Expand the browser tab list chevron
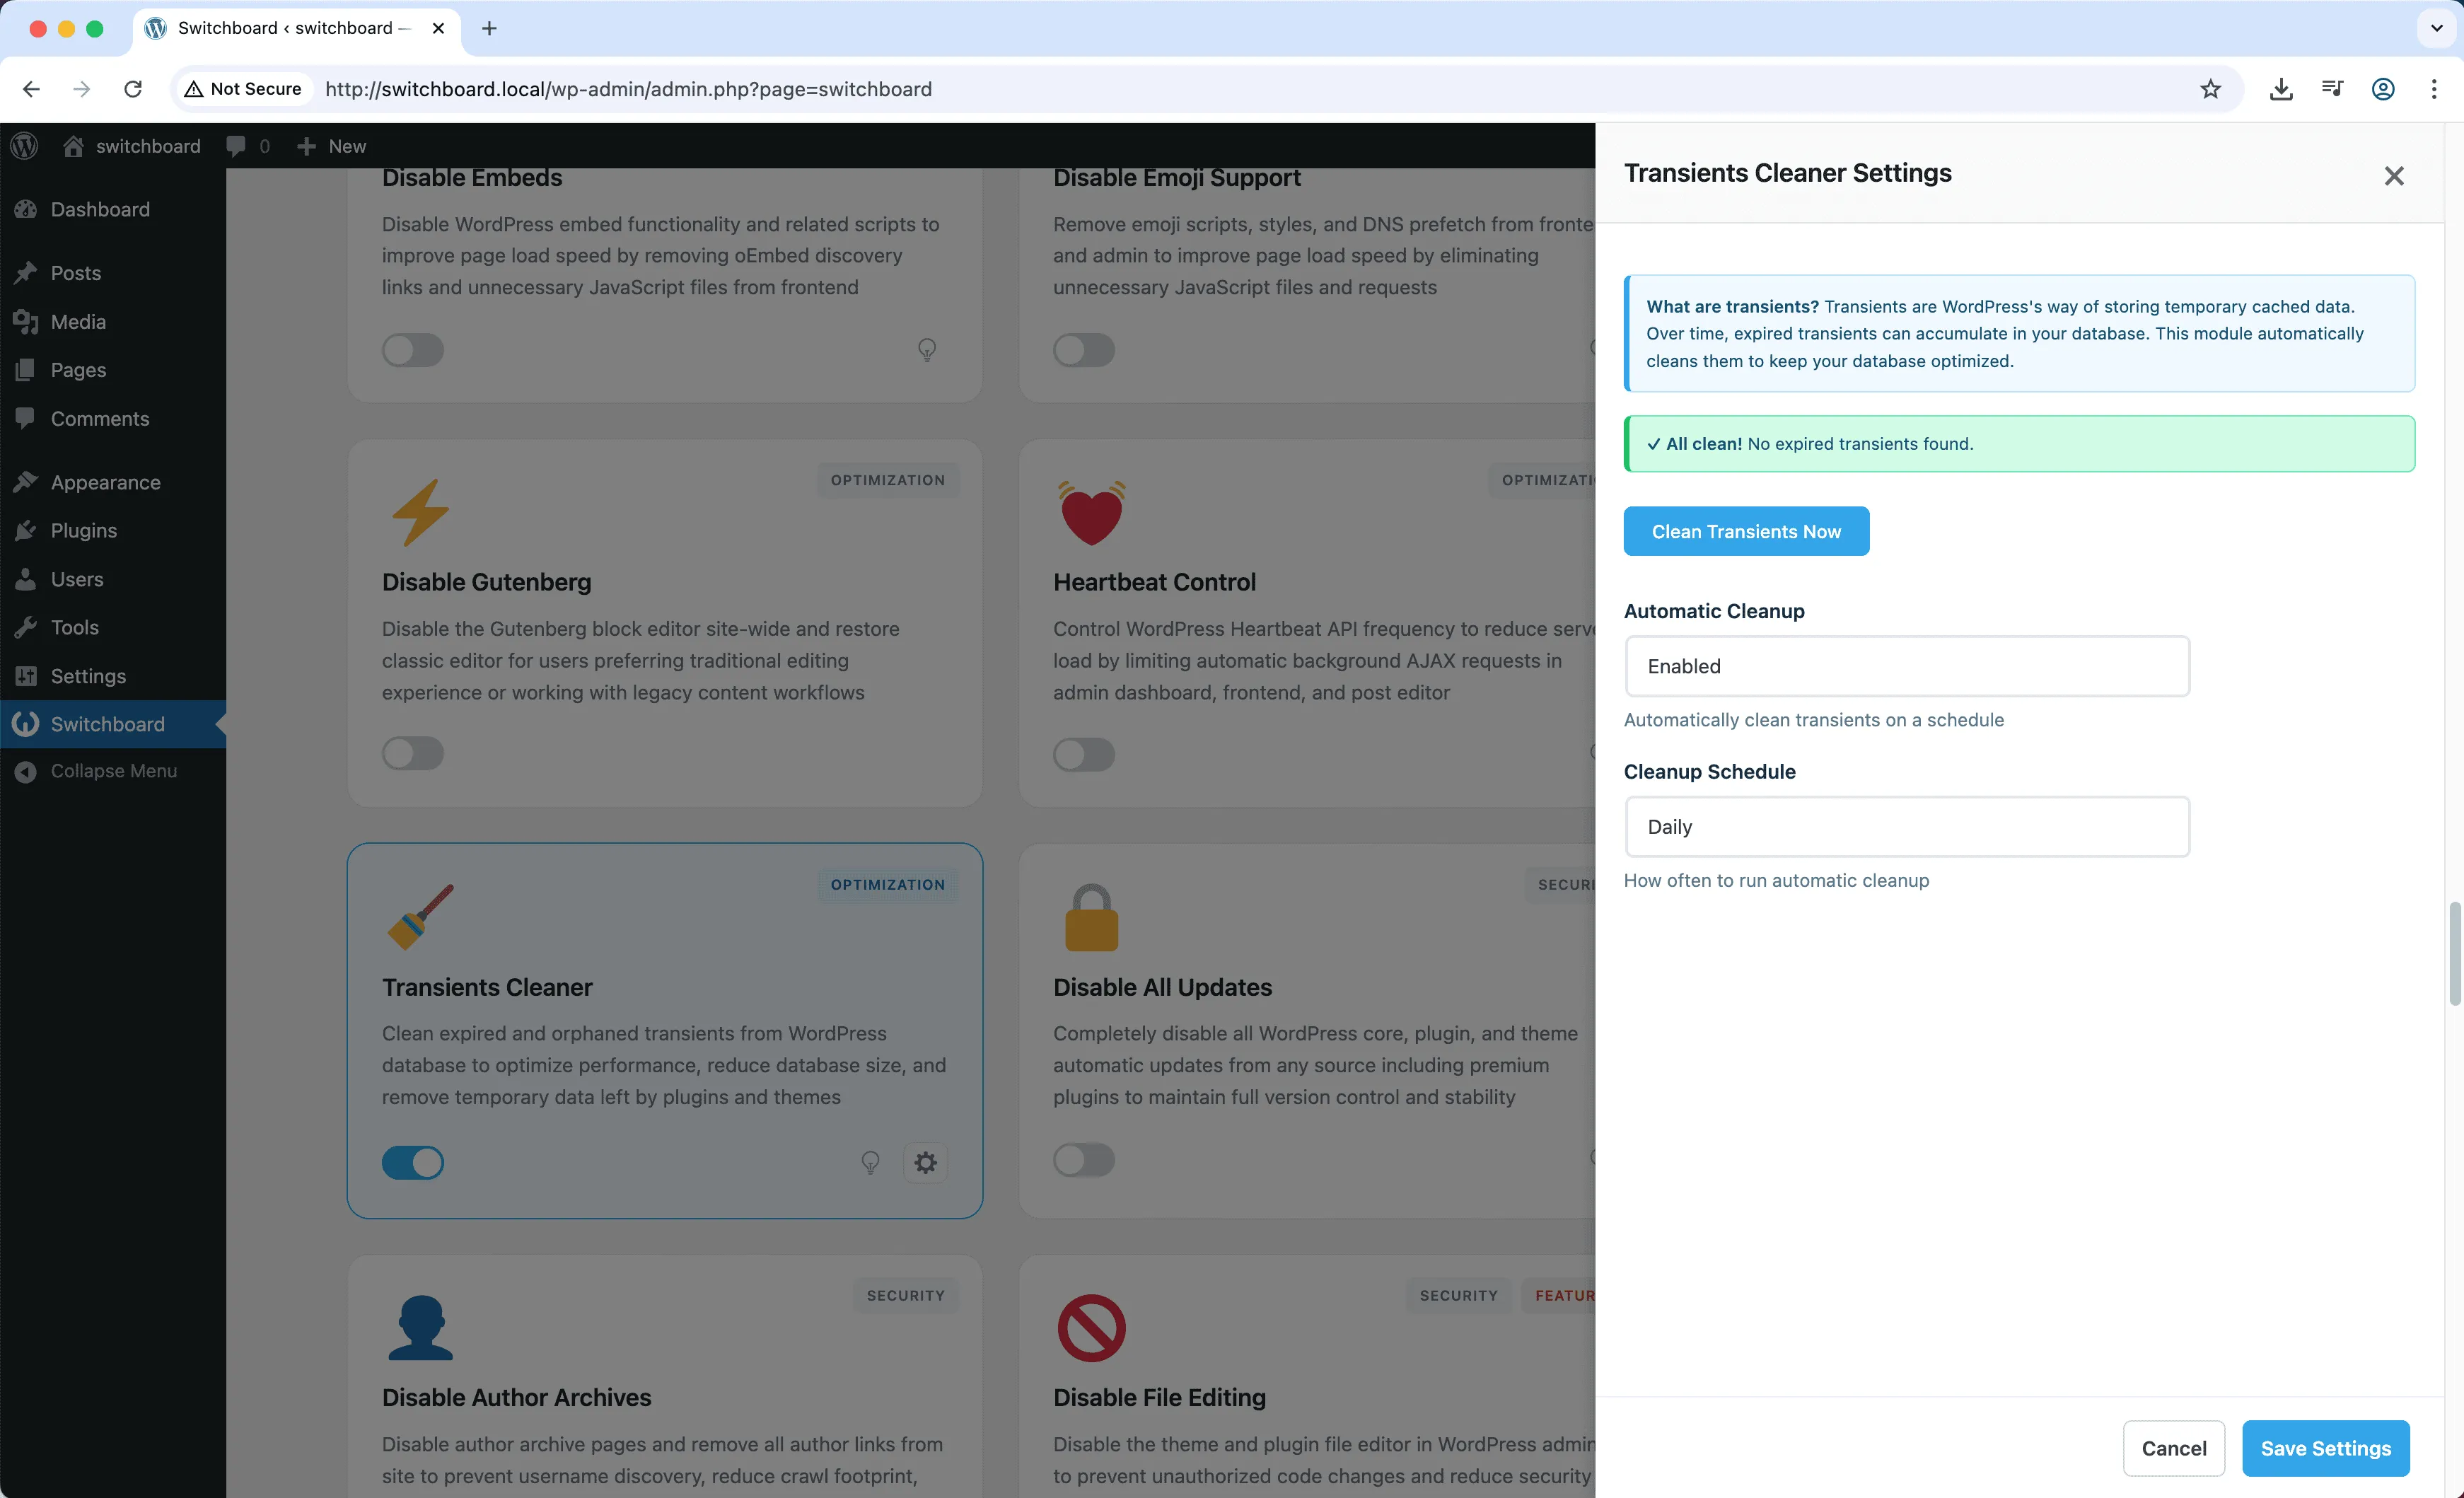 pos(2436,28)
